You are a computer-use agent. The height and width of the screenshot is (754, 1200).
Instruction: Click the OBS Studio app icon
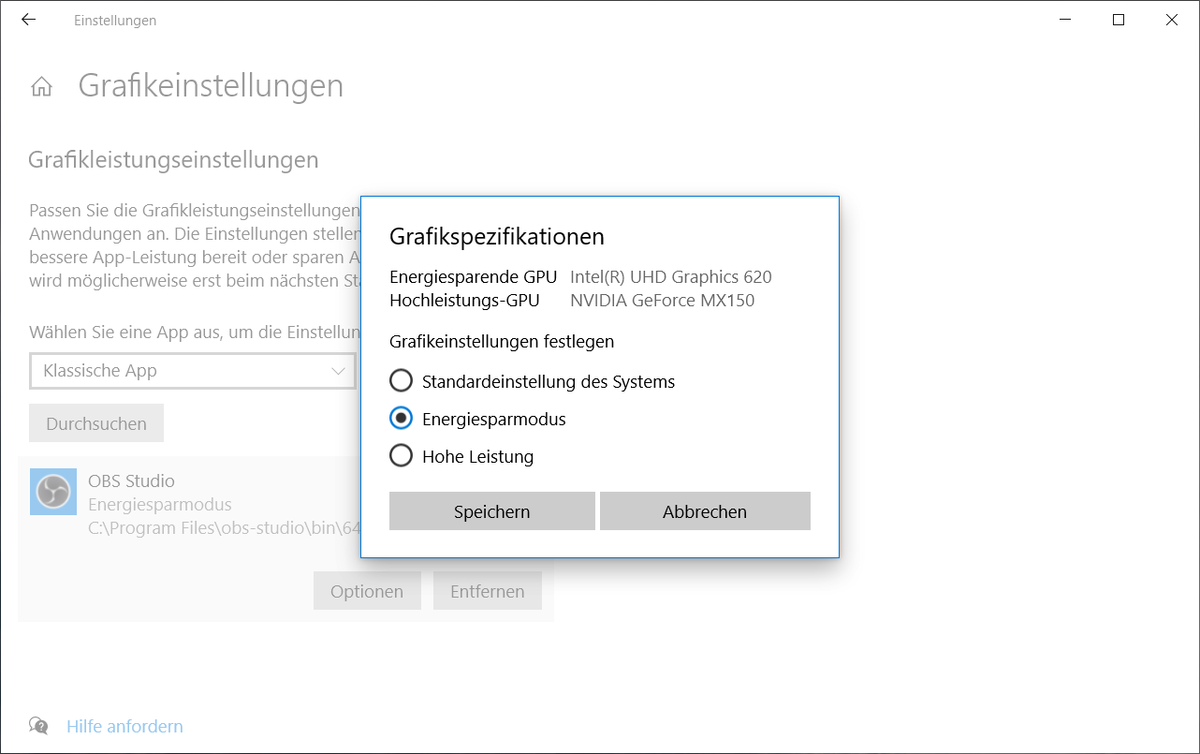tap(54, 492)
